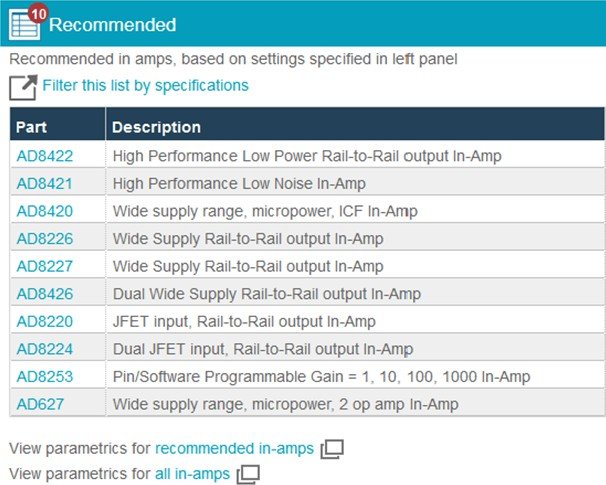
Task: Select the AD8421 part link
Action: [44, 184]
